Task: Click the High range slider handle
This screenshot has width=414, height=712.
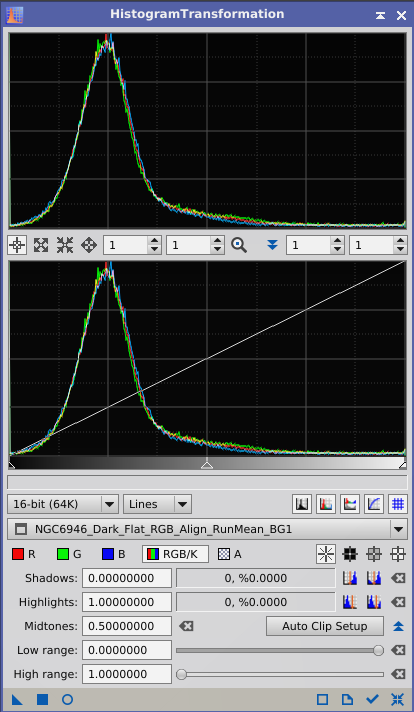Action: click(182, 674)
